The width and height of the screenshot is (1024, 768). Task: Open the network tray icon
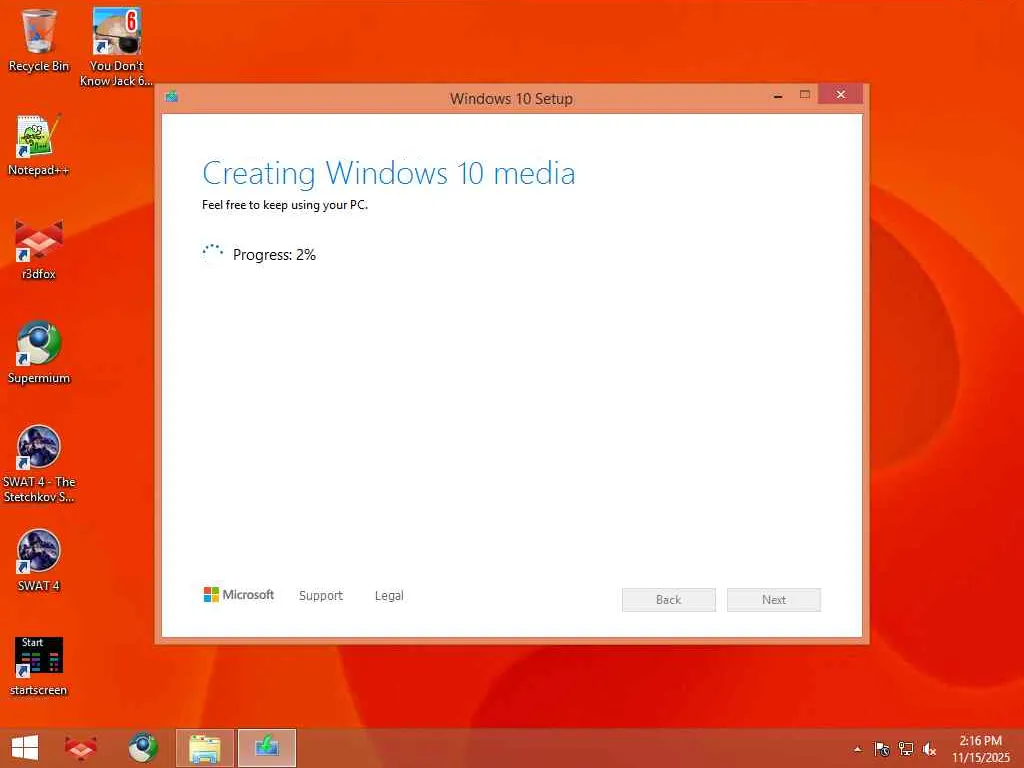tap(905, 749)
